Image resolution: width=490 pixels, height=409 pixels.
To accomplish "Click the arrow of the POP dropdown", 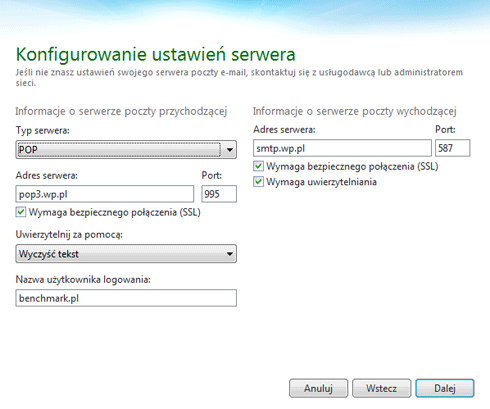I will [x=229, y=150].
